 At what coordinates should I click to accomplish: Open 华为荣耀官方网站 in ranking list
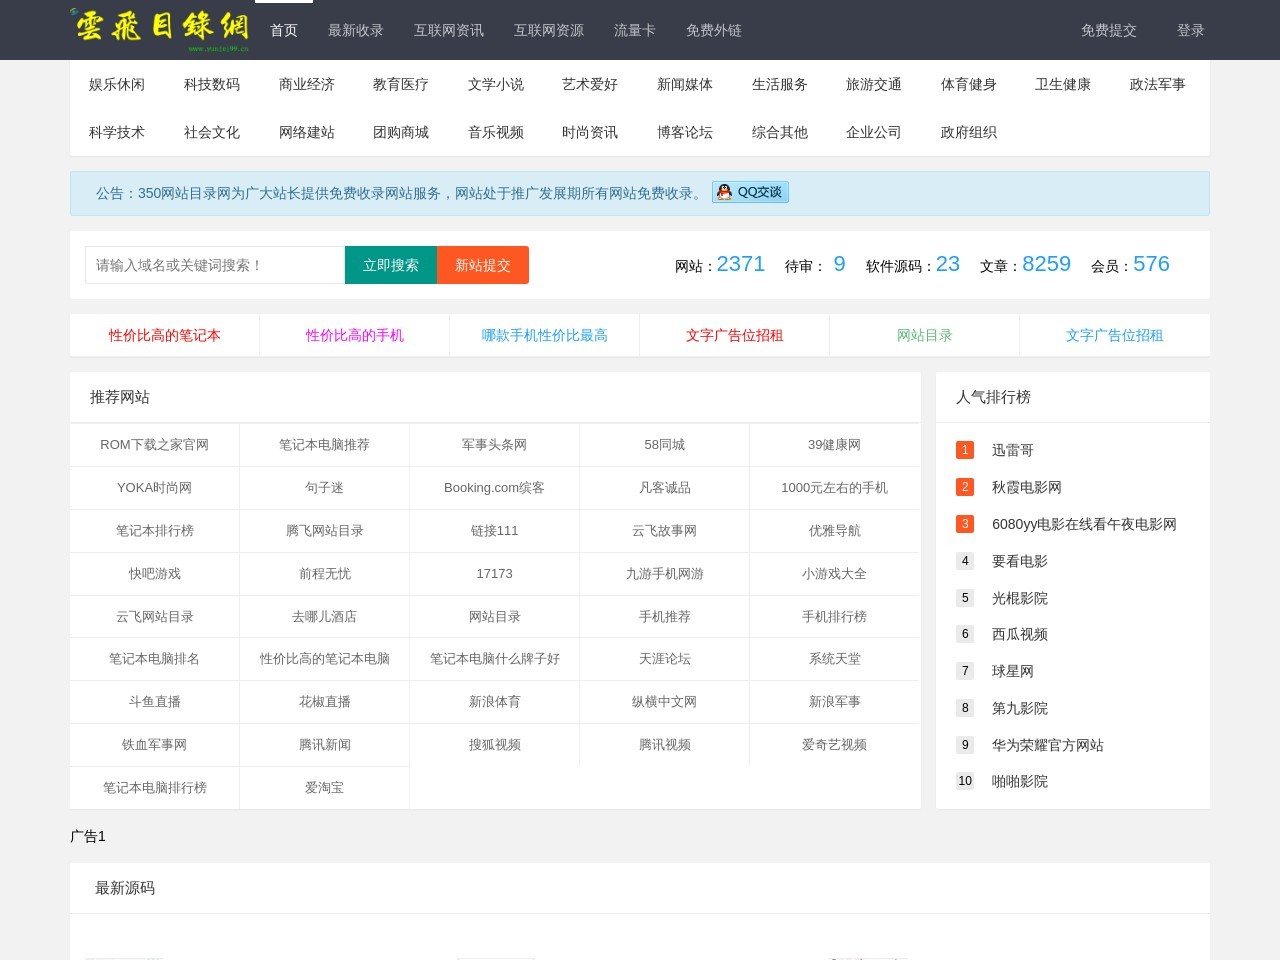1047,745
